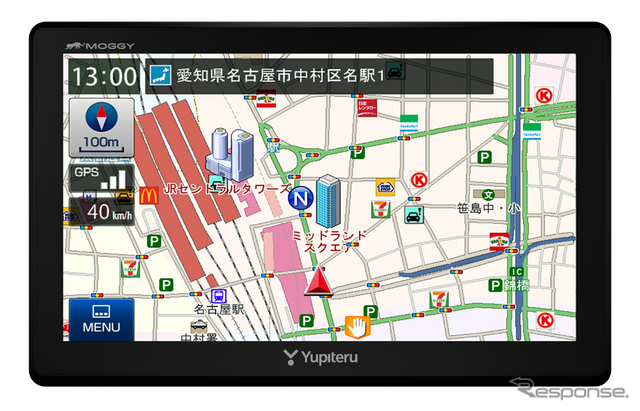Tap the GPS signal strength indicator

pyautogui.click(x=101, y=178)
